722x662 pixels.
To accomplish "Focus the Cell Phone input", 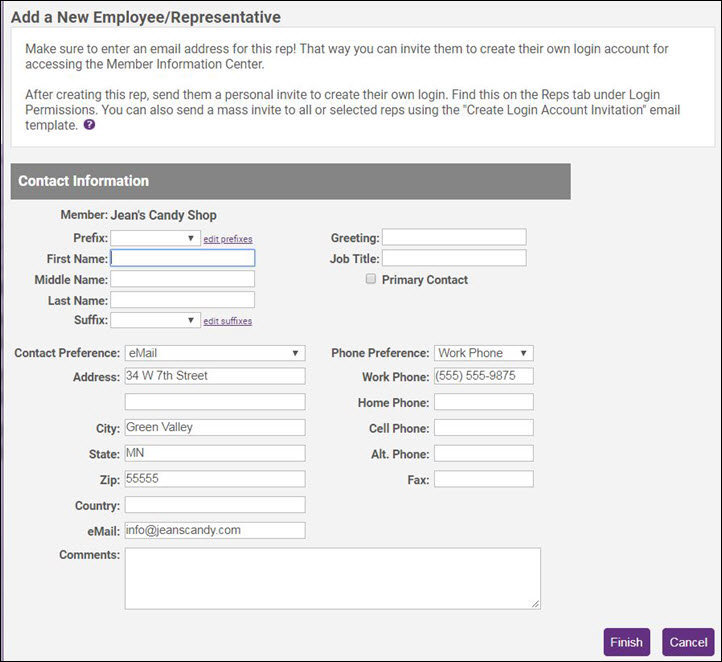I will tap(483, 428).
